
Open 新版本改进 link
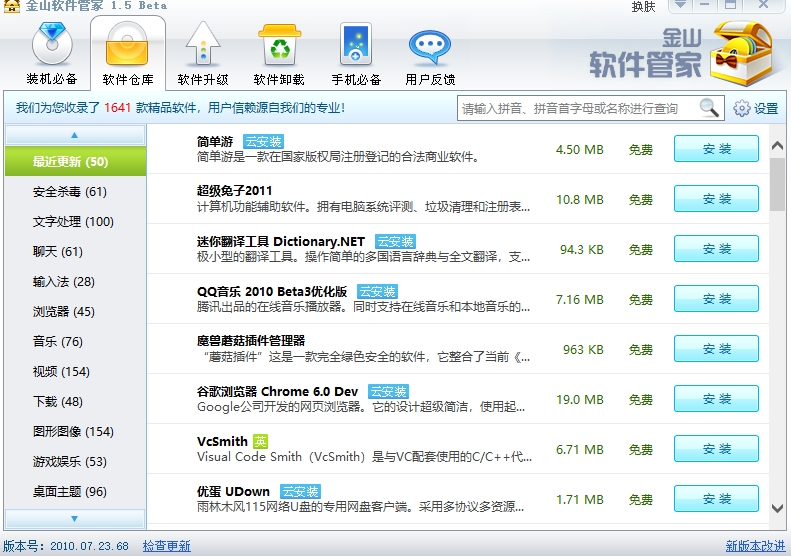[x=755, y=546]
